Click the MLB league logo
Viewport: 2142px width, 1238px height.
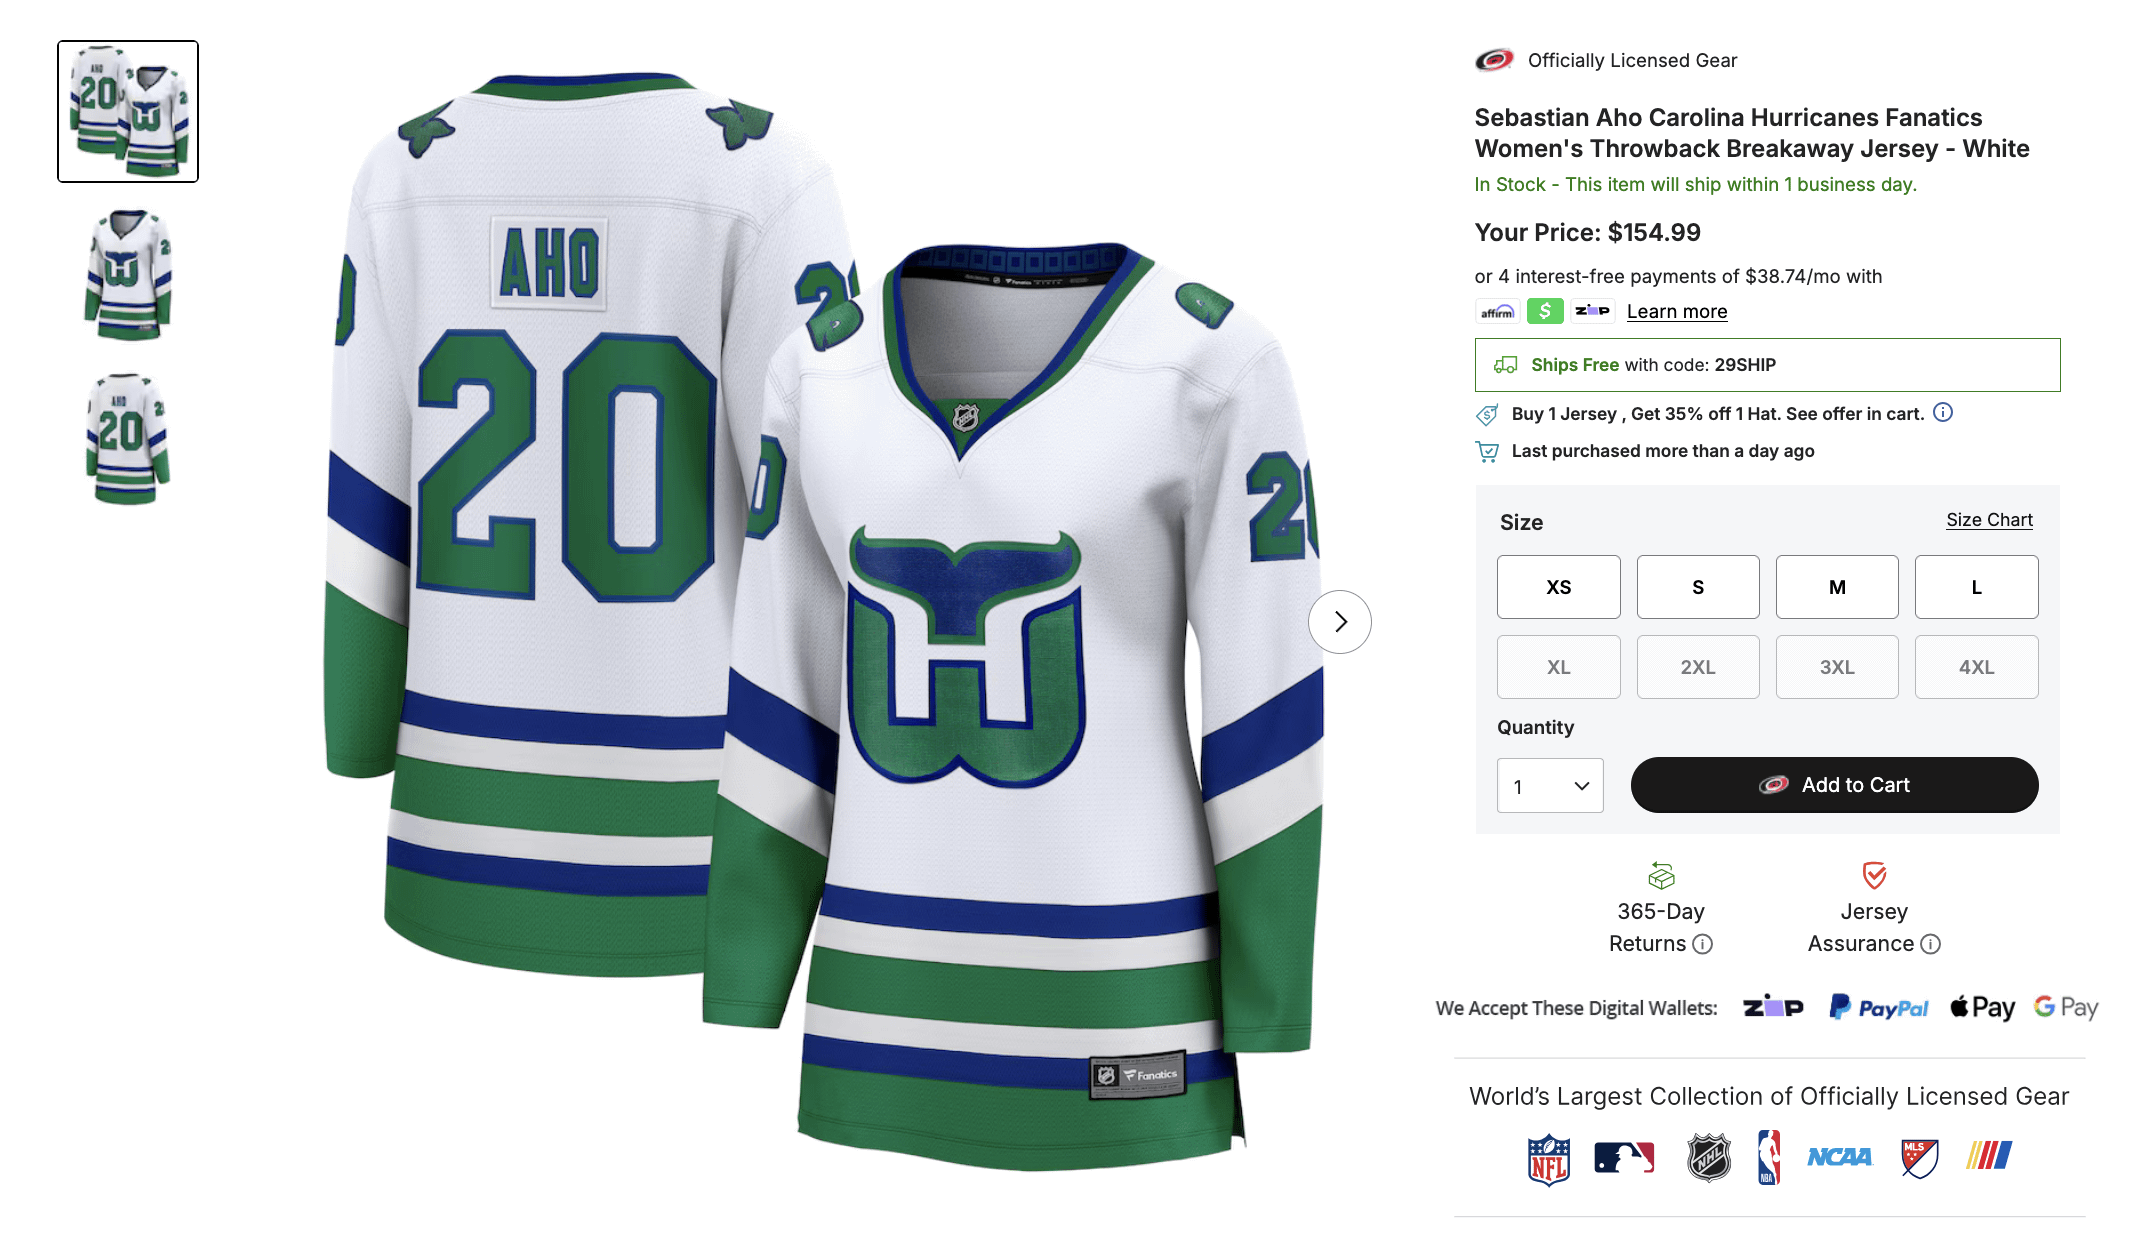pos(1624,1157)
